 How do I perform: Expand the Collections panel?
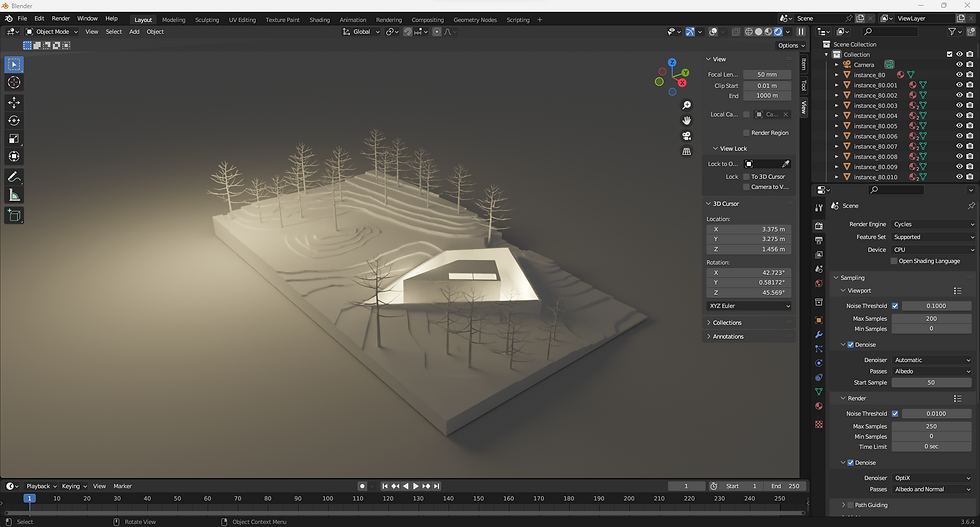point(727,322)
